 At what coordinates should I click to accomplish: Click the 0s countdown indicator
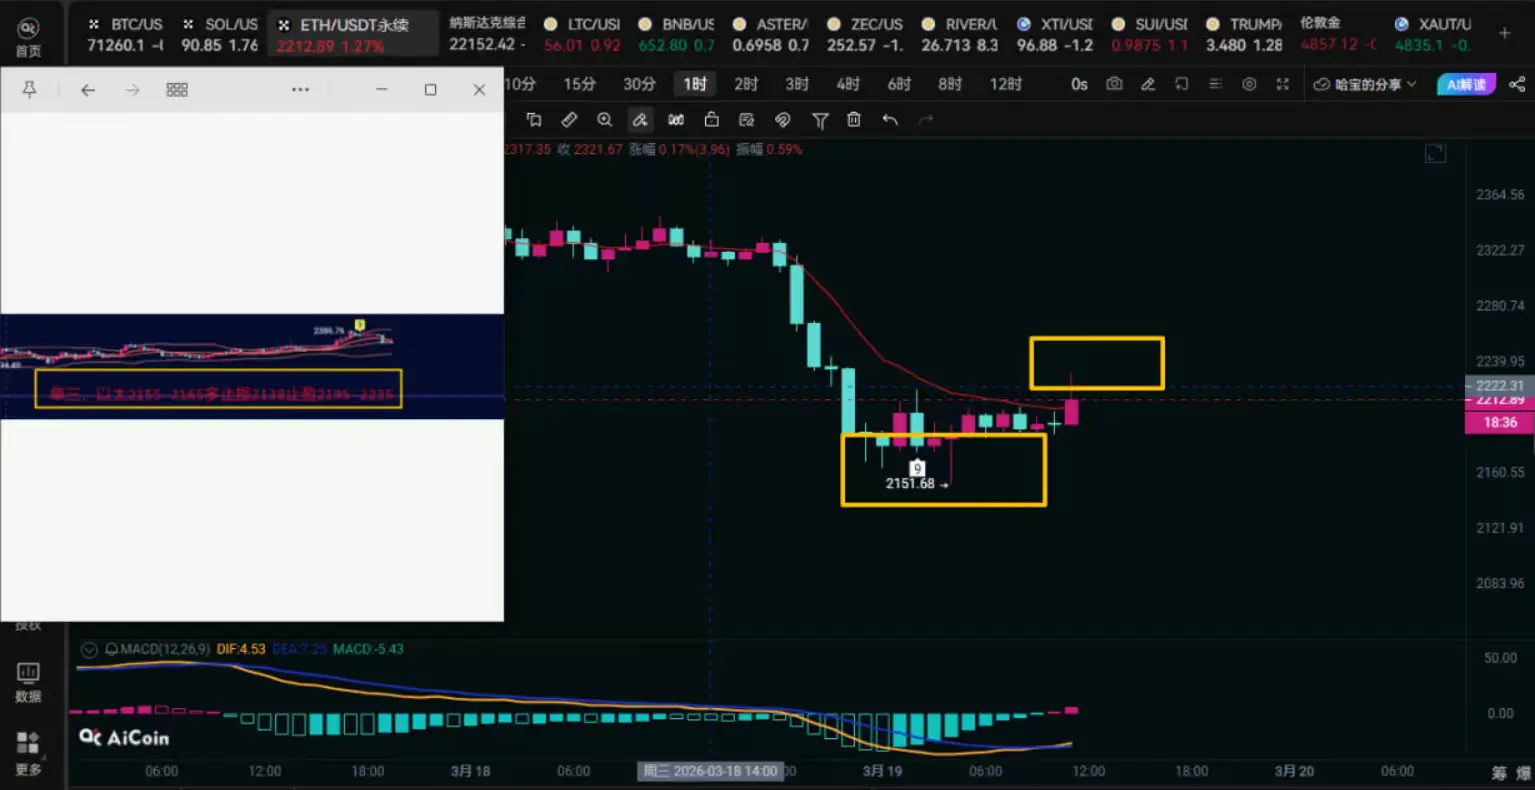coord(1079,84)
